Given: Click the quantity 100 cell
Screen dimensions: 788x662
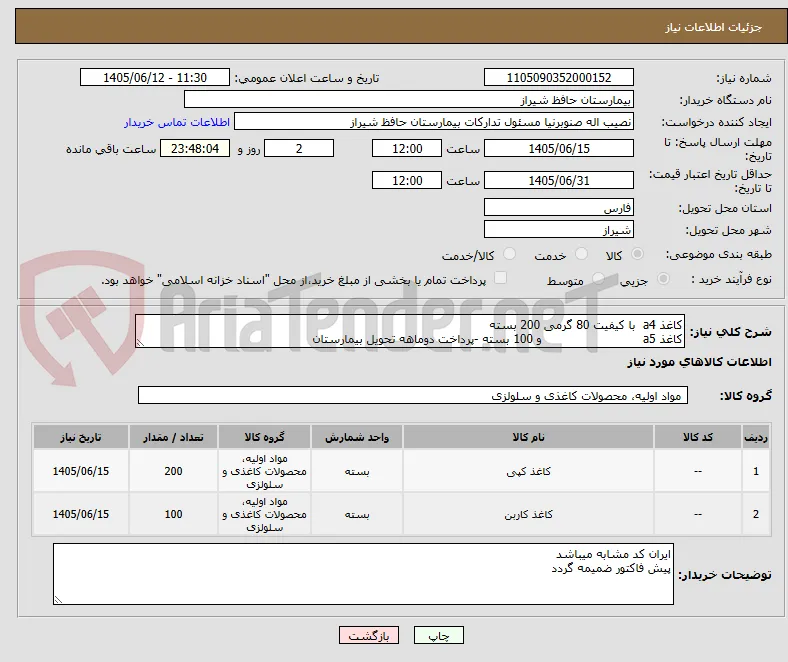Looking at the screenshot, I should point(173,514).
